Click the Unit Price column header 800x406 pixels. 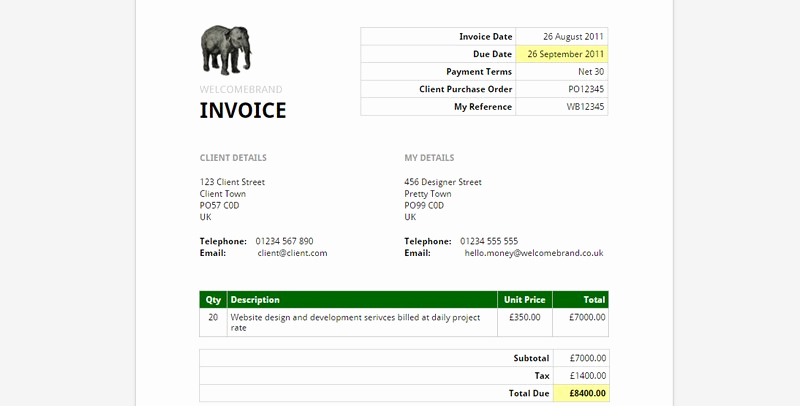click(525, 300)
